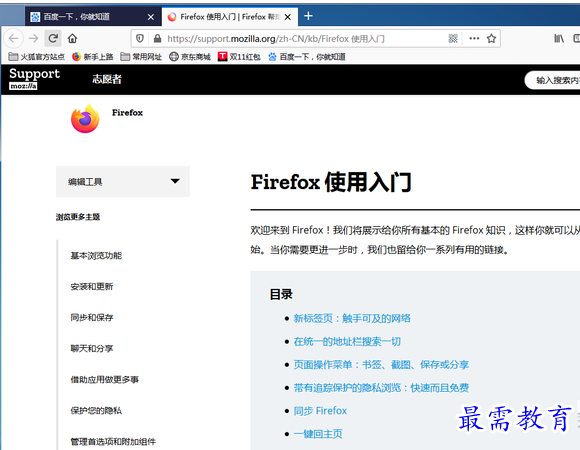The width and height of the screenshot is (580, 450).
Task: Expand the 编辑工具 dropdown
Action: point(122,181)
